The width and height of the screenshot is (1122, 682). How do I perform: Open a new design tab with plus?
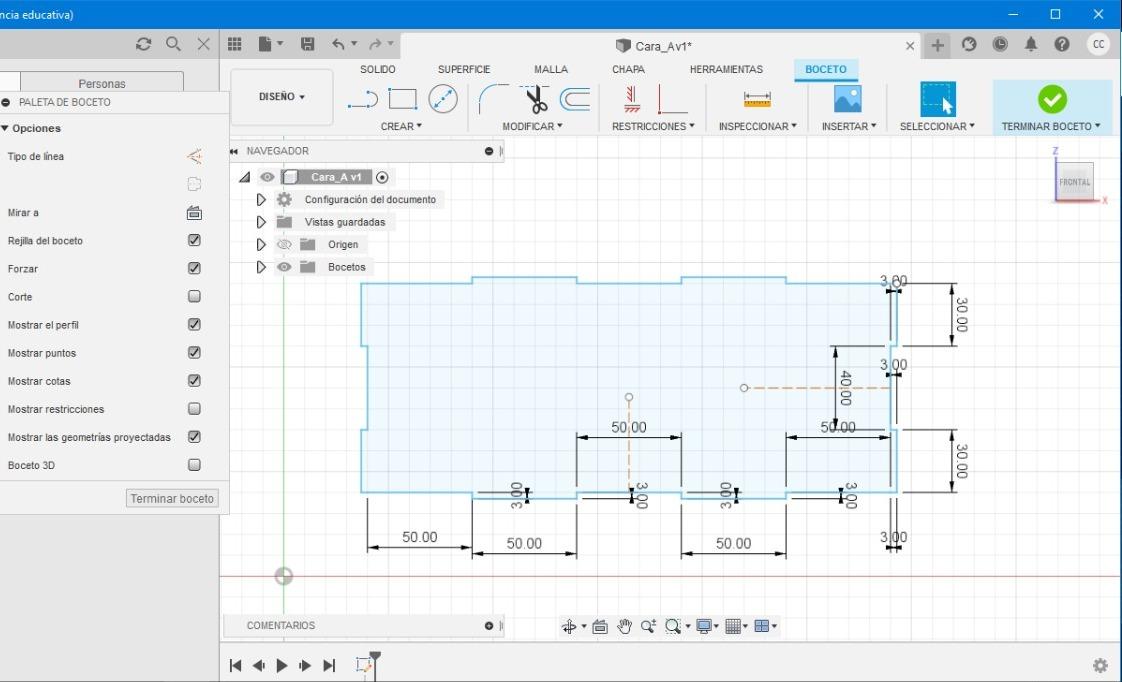(937, 46)
